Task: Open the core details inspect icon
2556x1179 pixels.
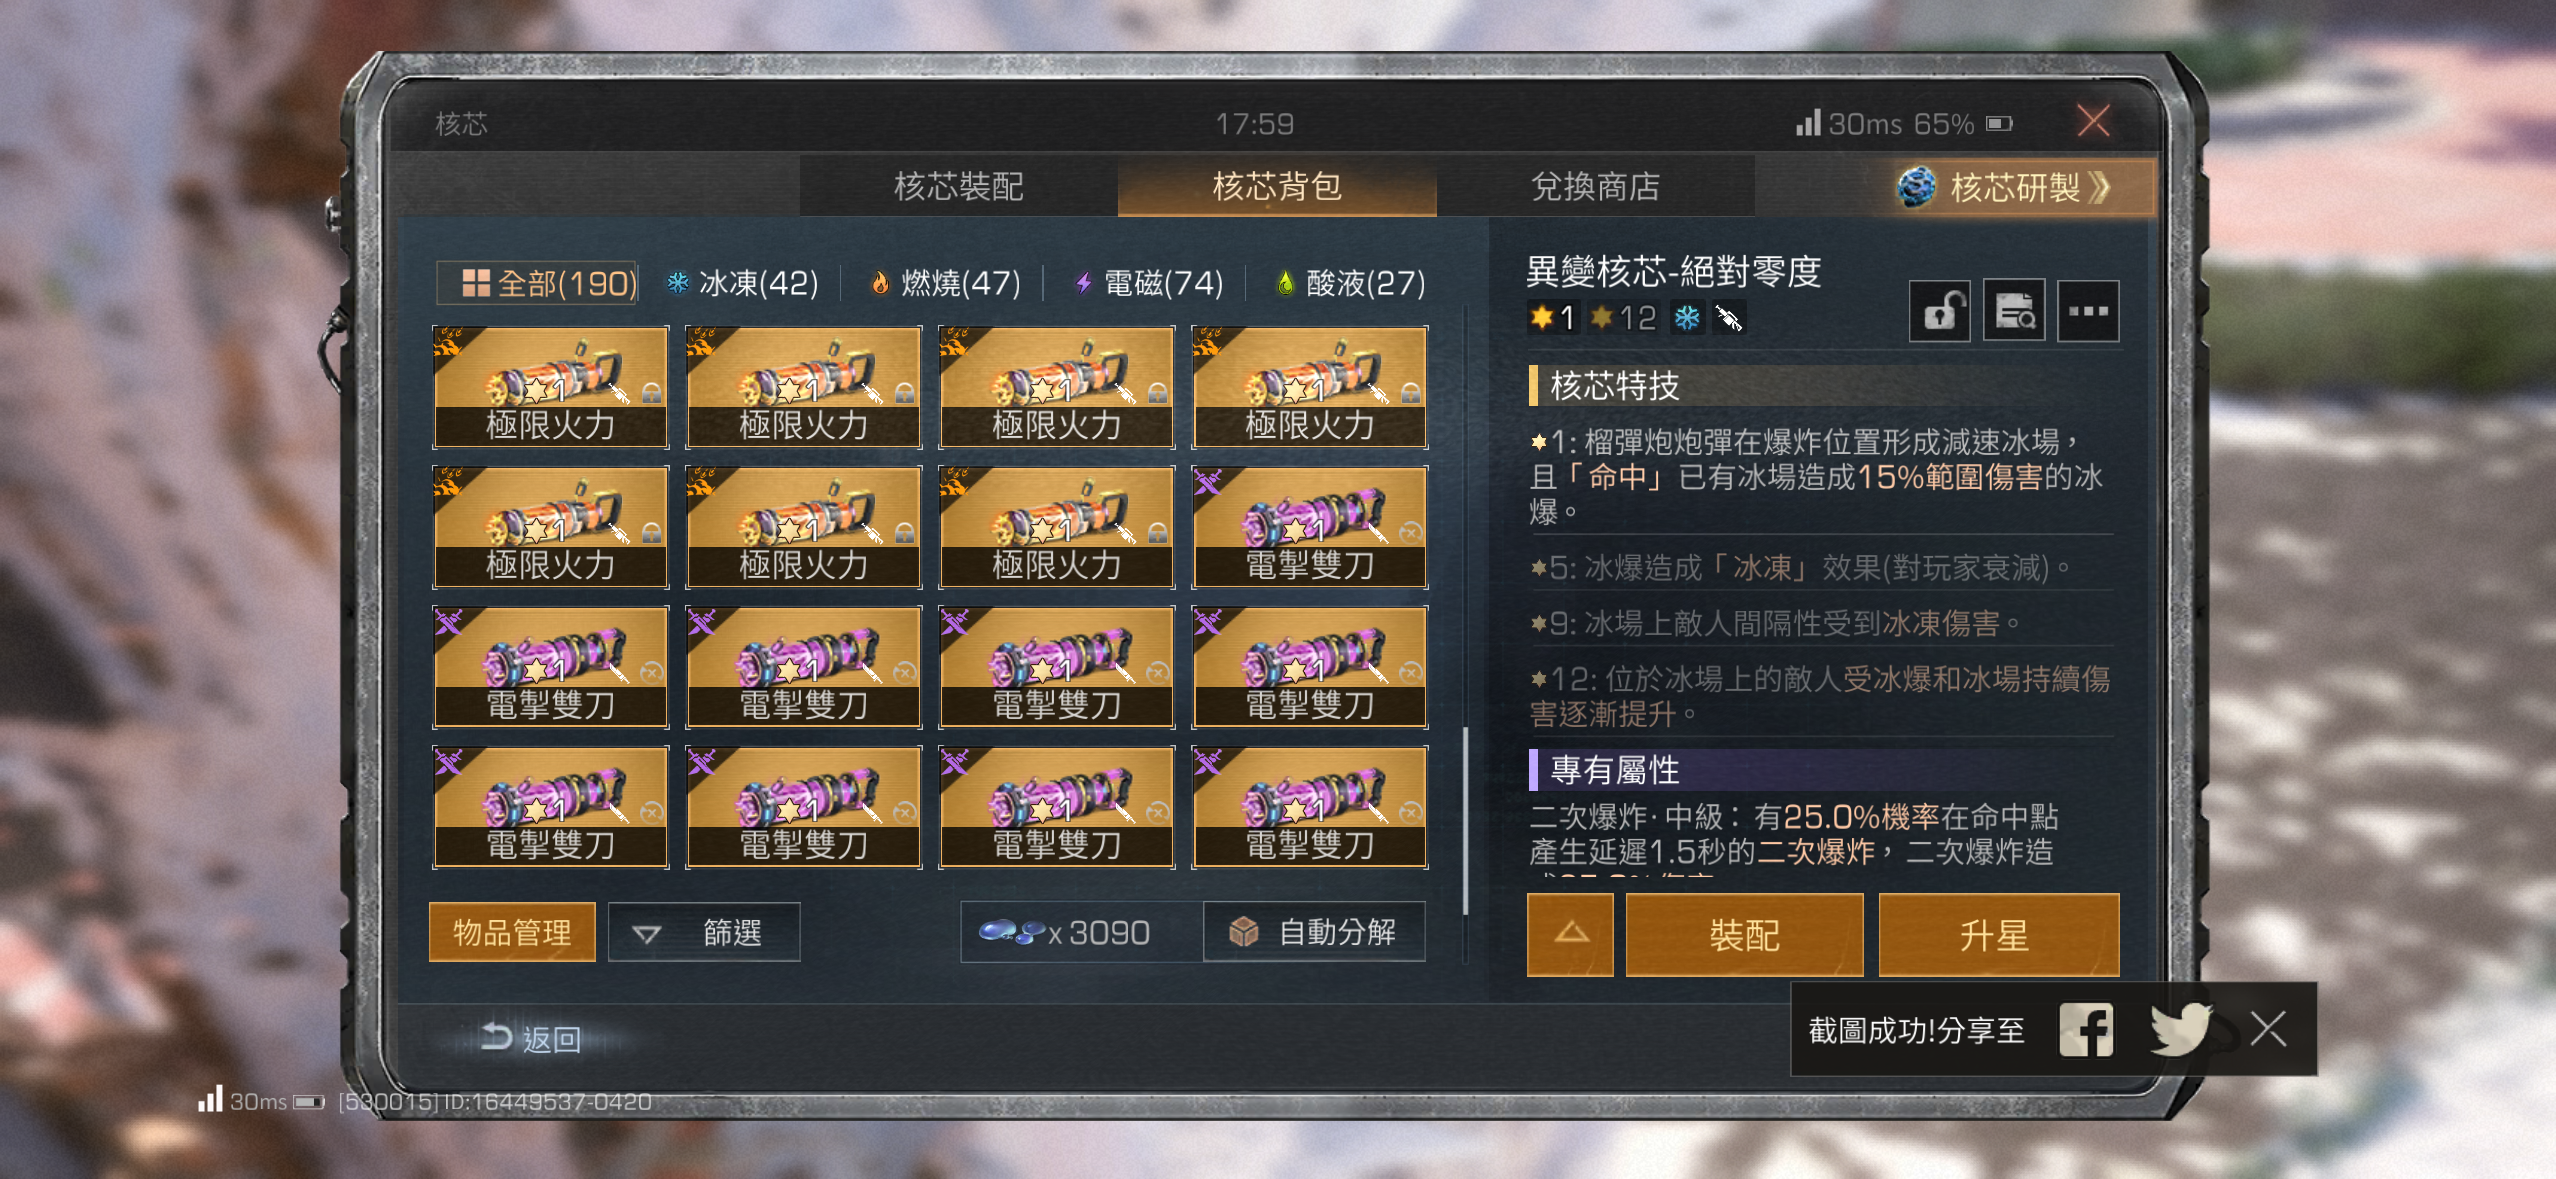Action: pyautogui.click(x=2014, y=312)
